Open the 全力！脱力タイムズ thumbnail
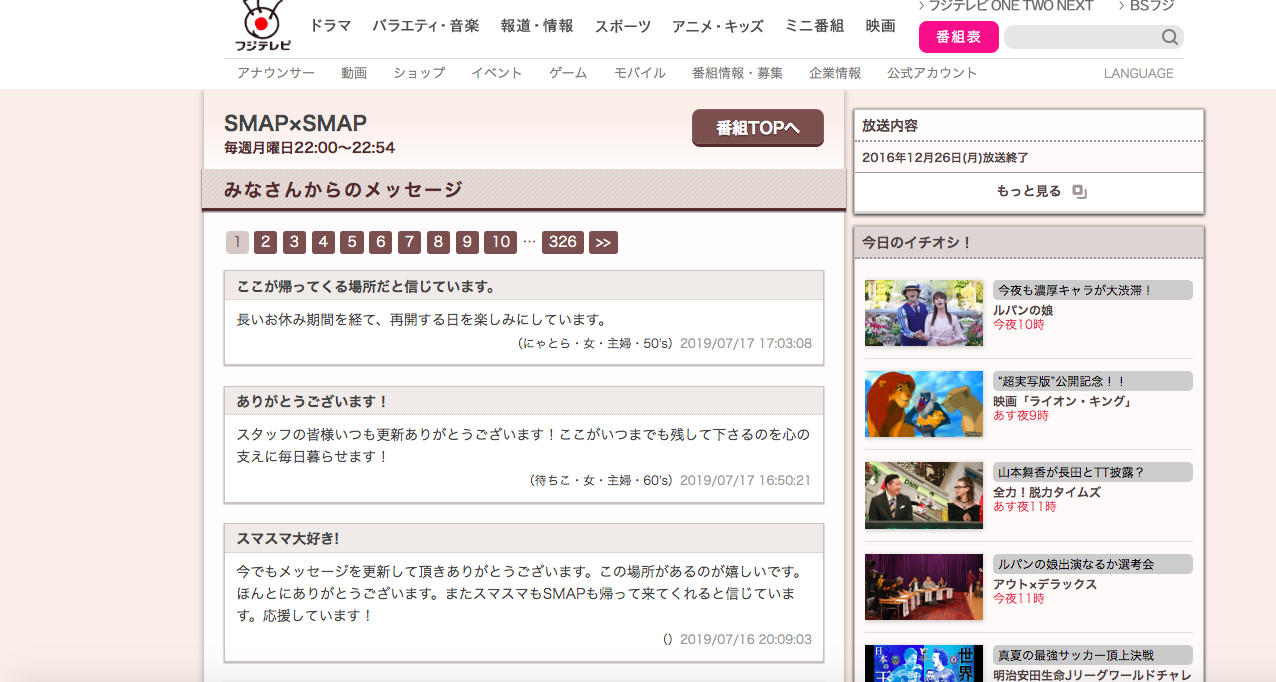The image size is (1276, 682). click(923, 495)
